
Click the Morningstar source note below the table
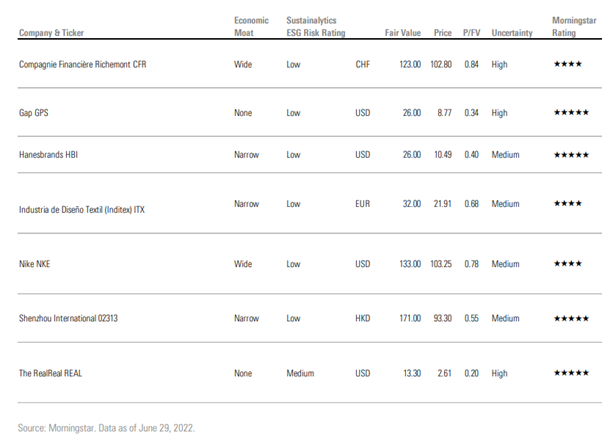pyautogui.click(x=106, y=427)
